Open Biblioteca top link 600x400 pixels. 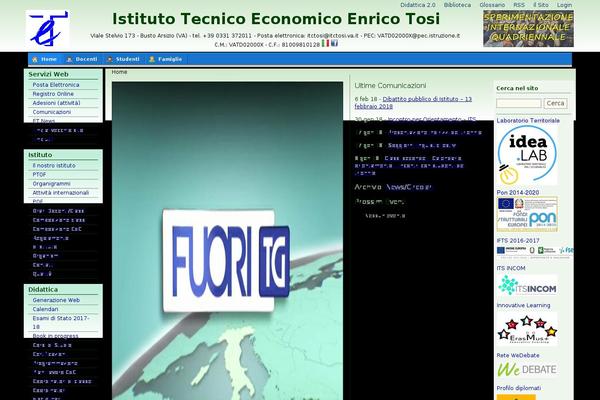tap(457, 5)
